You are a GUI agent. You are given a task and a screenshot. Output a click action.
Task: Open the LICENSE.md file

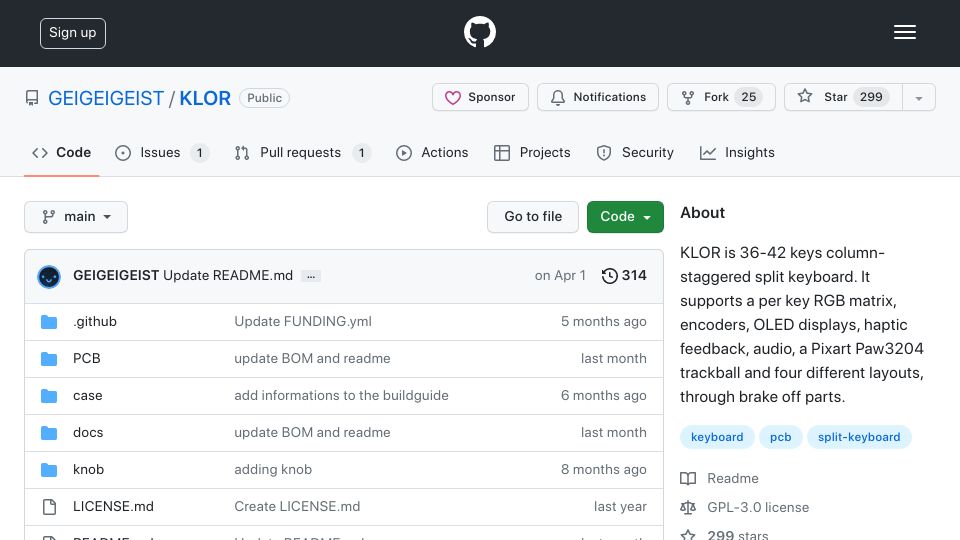tap(113, 506)
